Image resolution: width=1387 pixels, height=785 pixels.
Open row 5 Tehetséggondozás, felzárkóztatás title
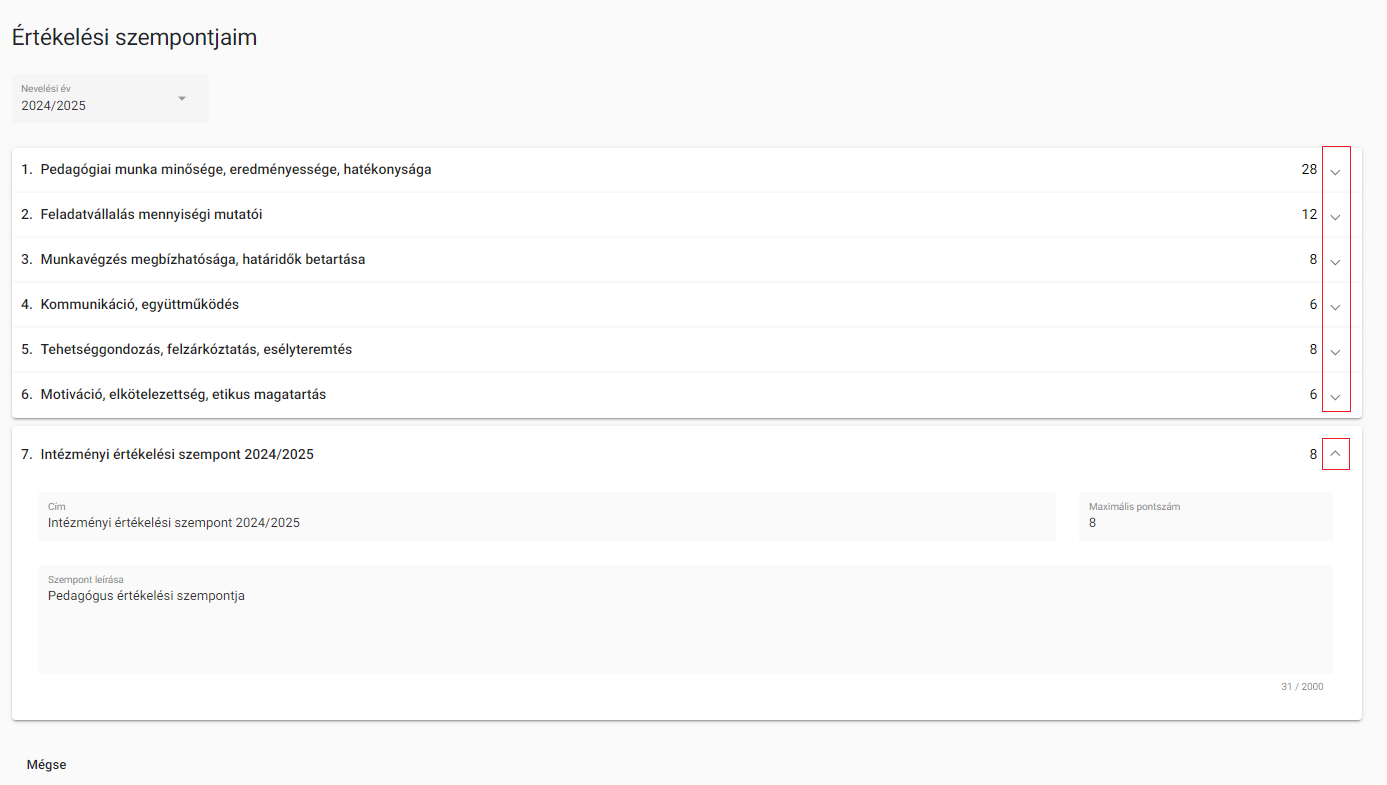[x=196, y=350]
